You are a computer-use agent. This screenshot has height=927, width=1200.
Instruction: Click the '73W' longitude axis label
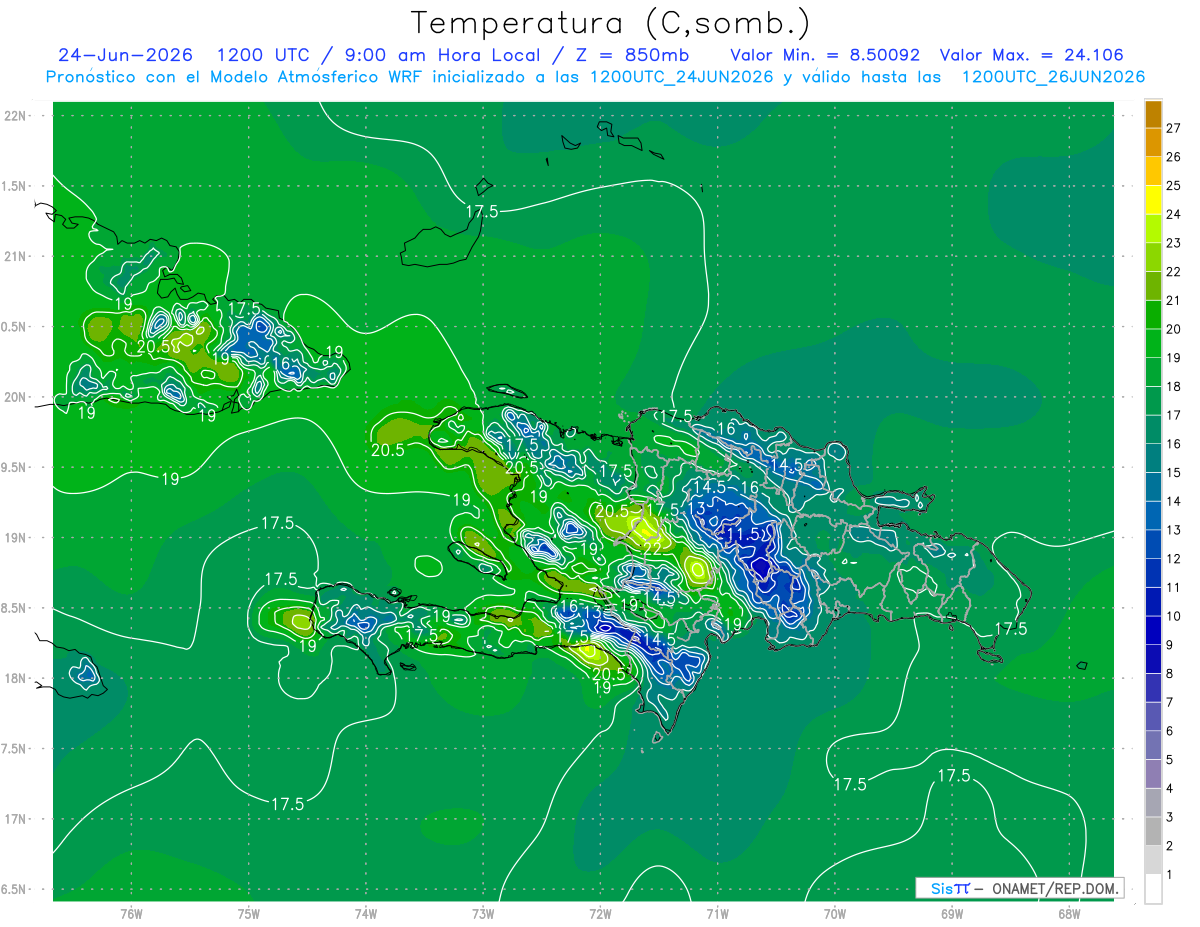(483, 914)
